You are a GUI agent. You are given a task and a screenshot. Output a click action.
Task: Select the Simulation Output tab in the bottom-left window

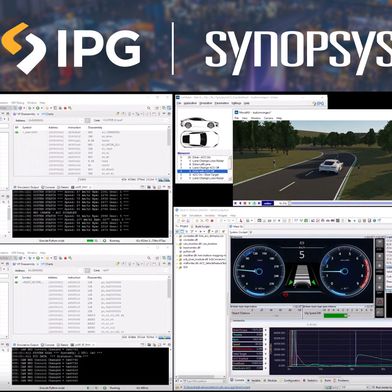coord(26,344)
